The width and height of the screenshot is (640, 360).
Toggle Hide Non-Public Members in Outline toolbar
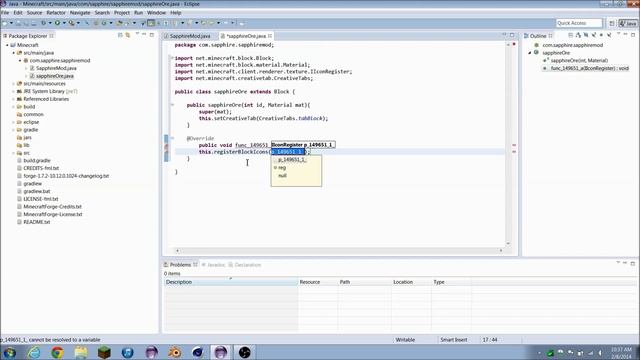pos(601,36)
